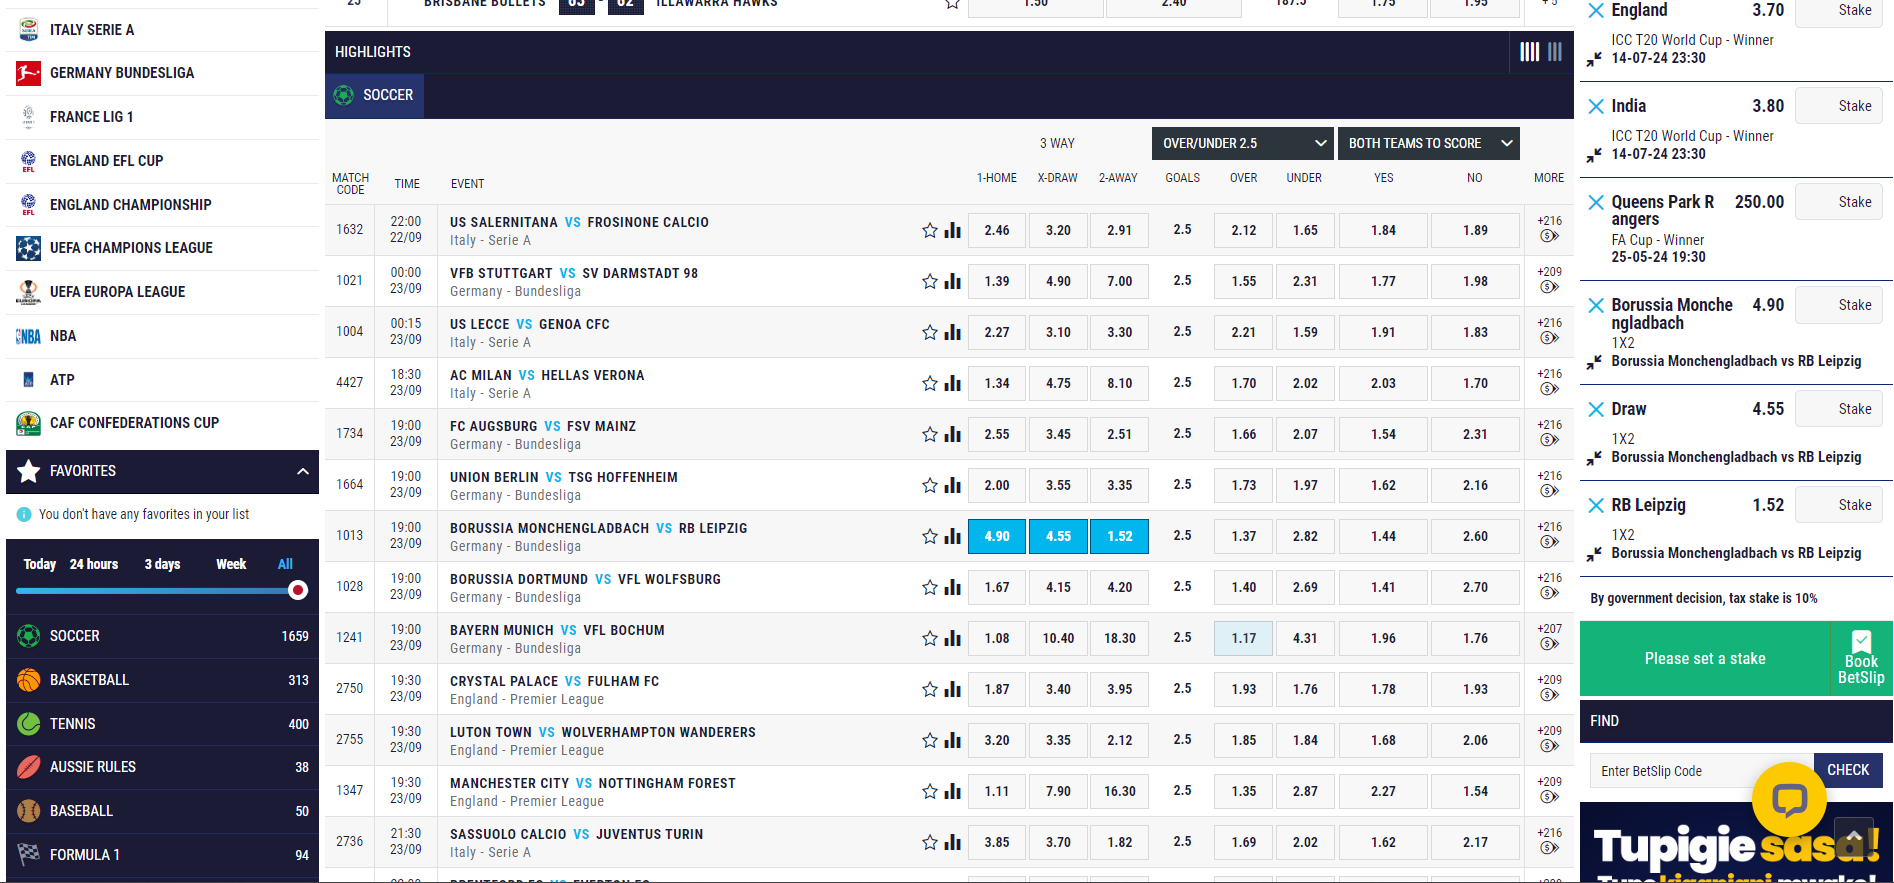Click the basketball icon in sports list
1894x883 pixels.
pyautogui.click(x=29, y=680)
